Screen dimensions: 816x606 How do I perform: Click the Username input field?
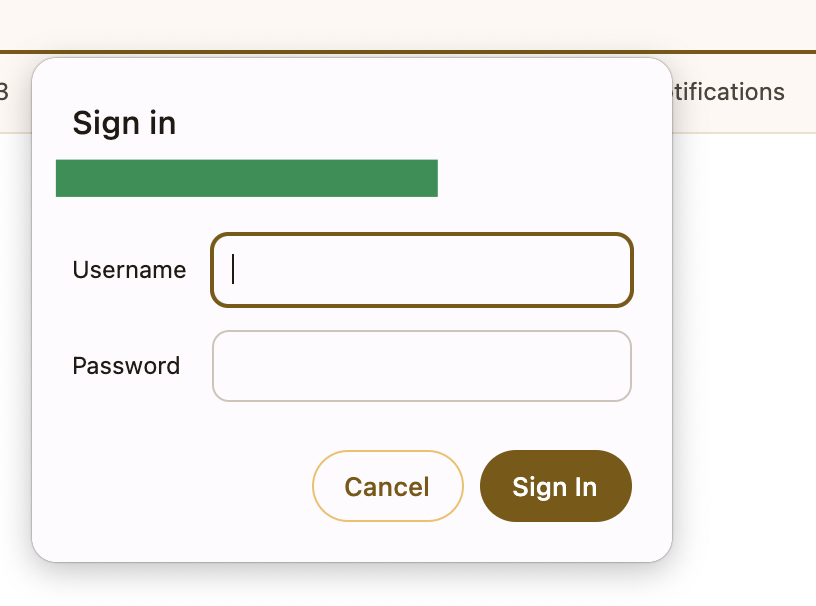tap(421, 270)
